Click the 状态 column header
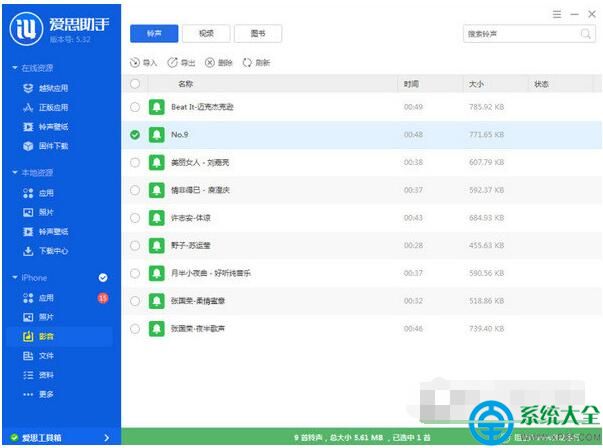 tap(541, 84)
